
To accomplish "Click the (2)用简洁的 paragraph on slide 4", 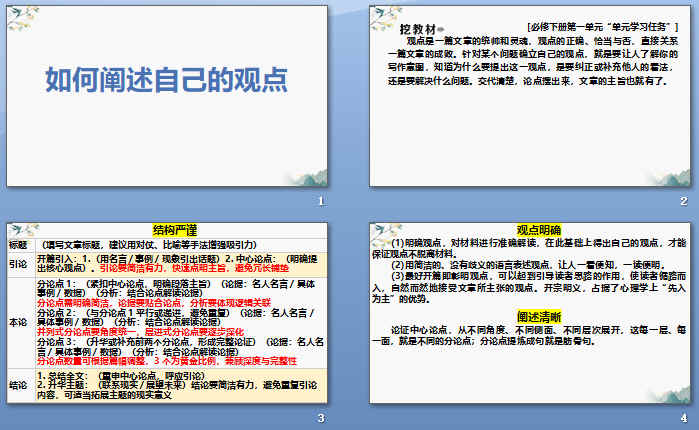I will [529, 265].
